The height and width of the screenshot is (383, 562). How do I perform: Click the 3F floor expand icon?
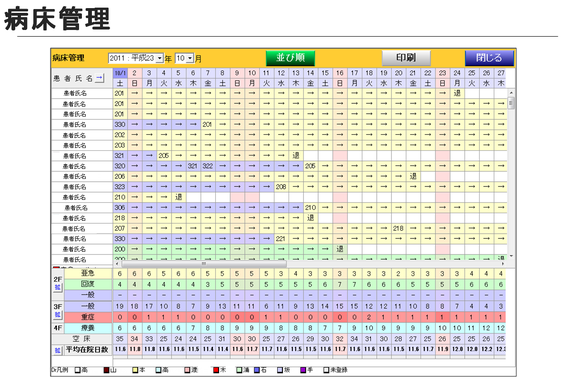[57, 315]
